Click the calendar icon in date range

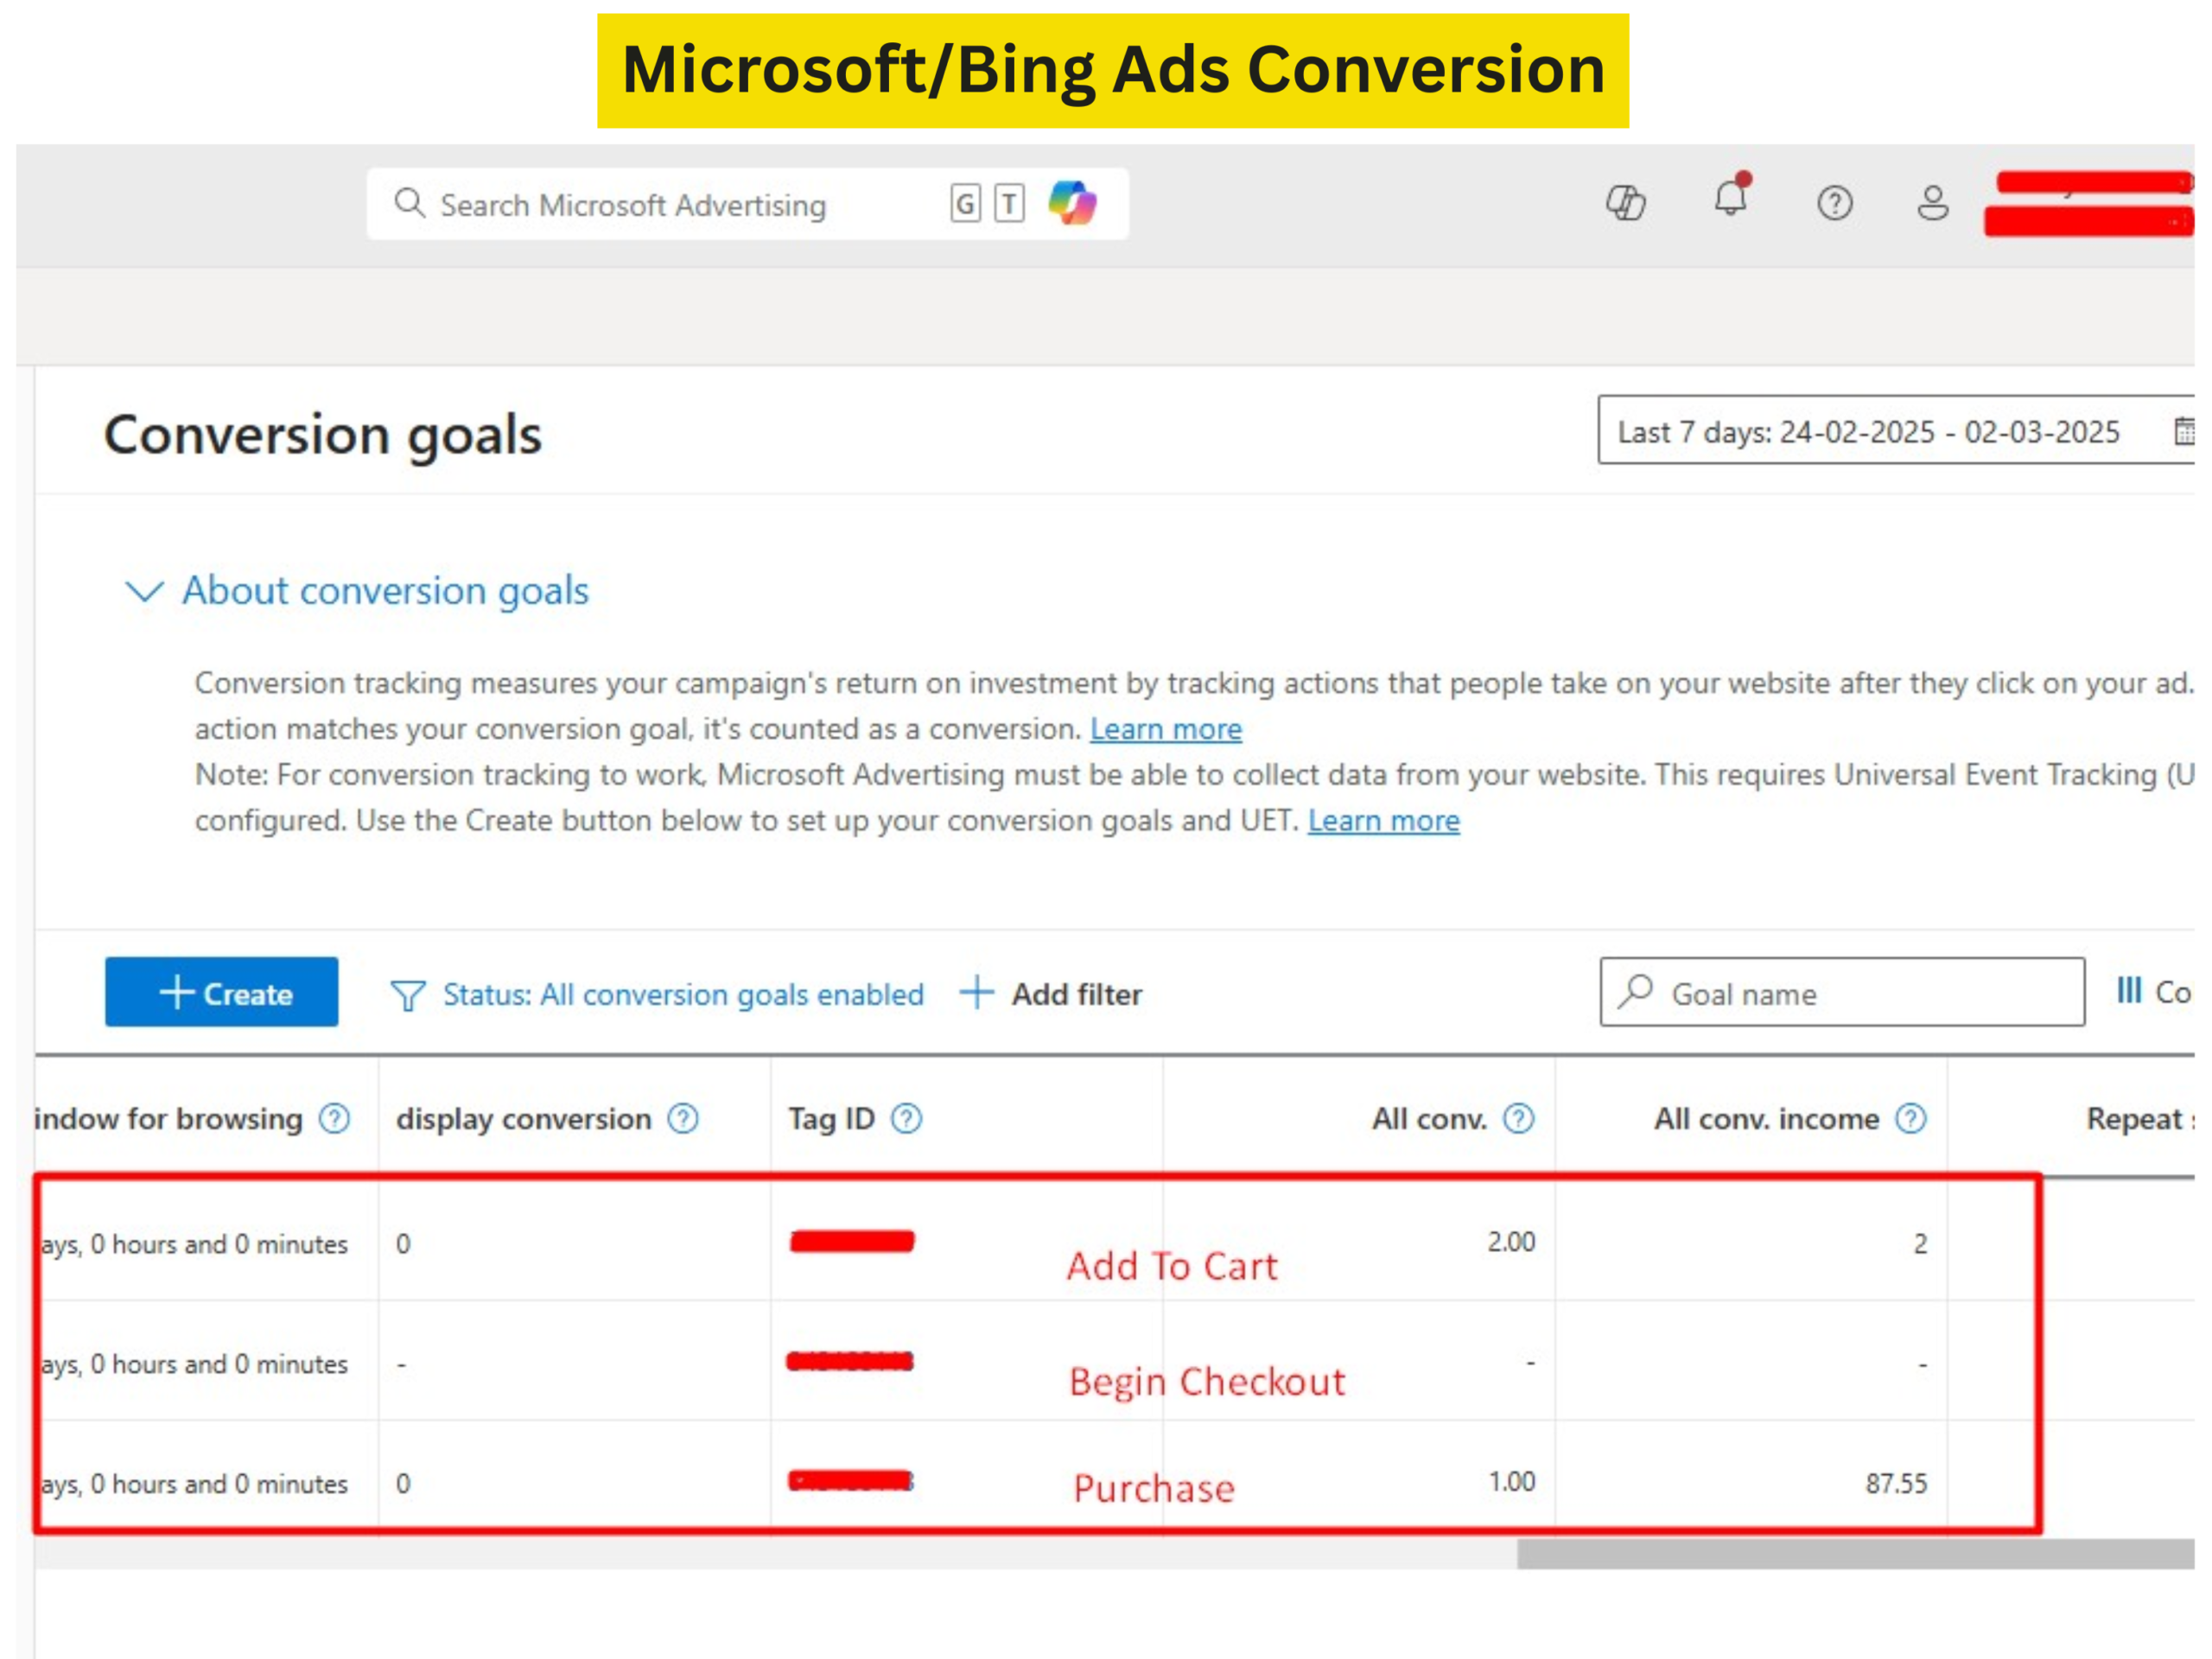click(2184, 431)
